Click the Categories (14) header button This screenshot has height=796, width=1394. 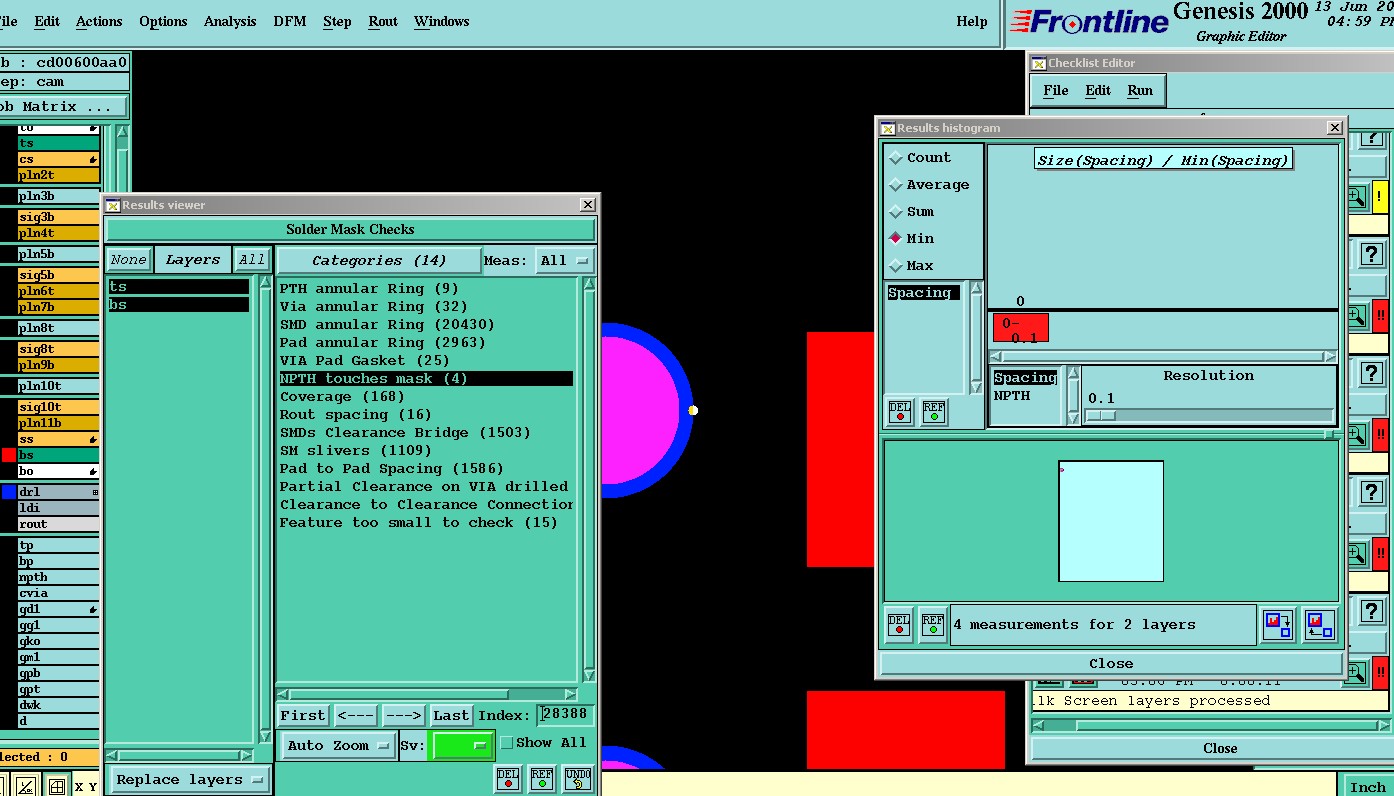379,261
